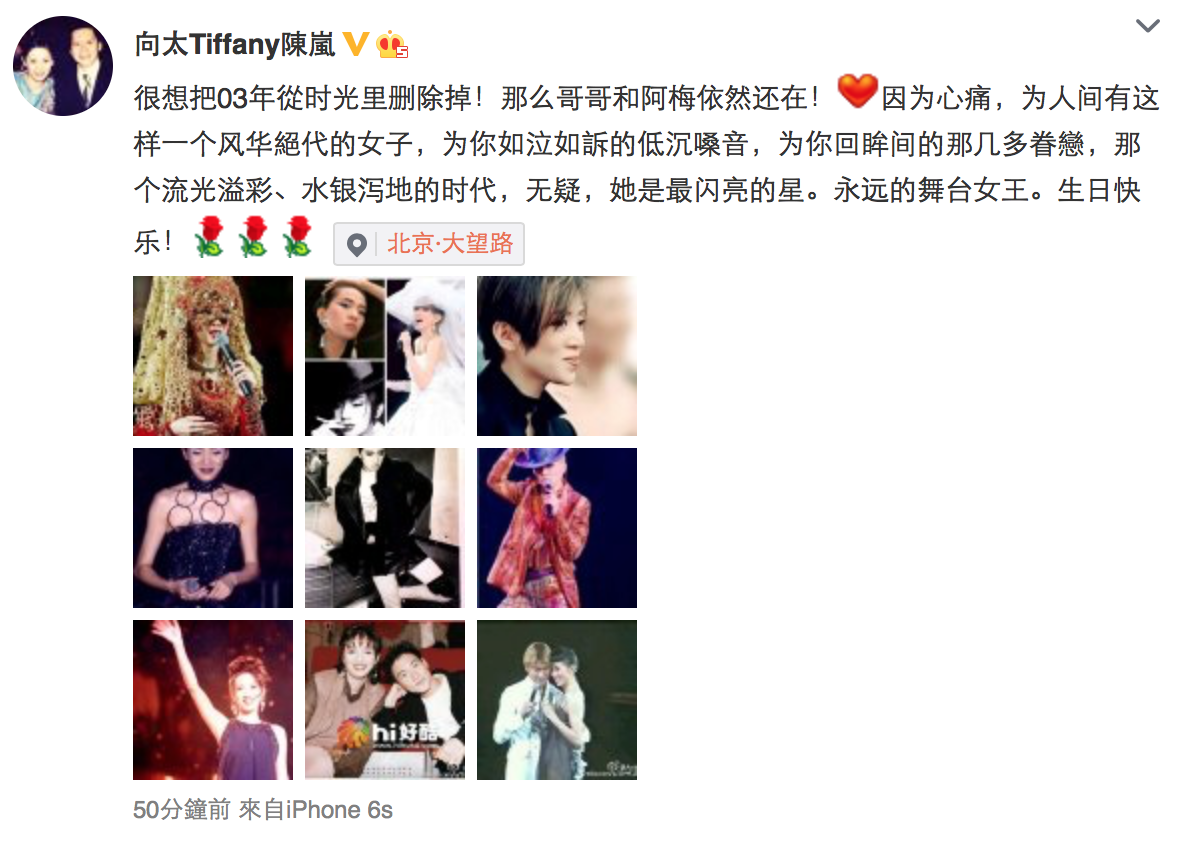
Task: Open the post options chevron menu
Action: pyautogui.click(x=1147, y=26)
